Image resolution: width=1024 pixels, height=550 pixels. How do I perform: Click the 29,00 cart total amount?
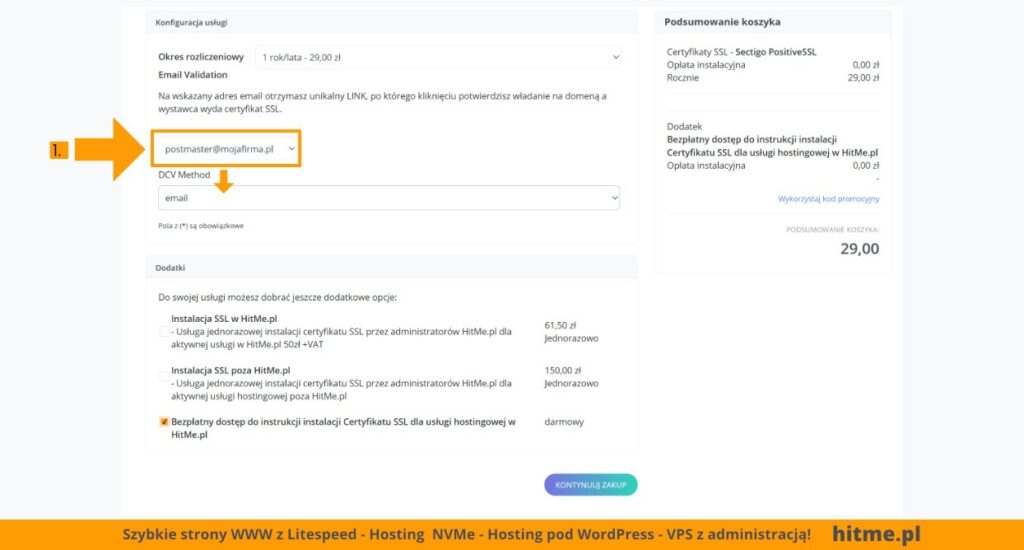[x=859, y=249]
